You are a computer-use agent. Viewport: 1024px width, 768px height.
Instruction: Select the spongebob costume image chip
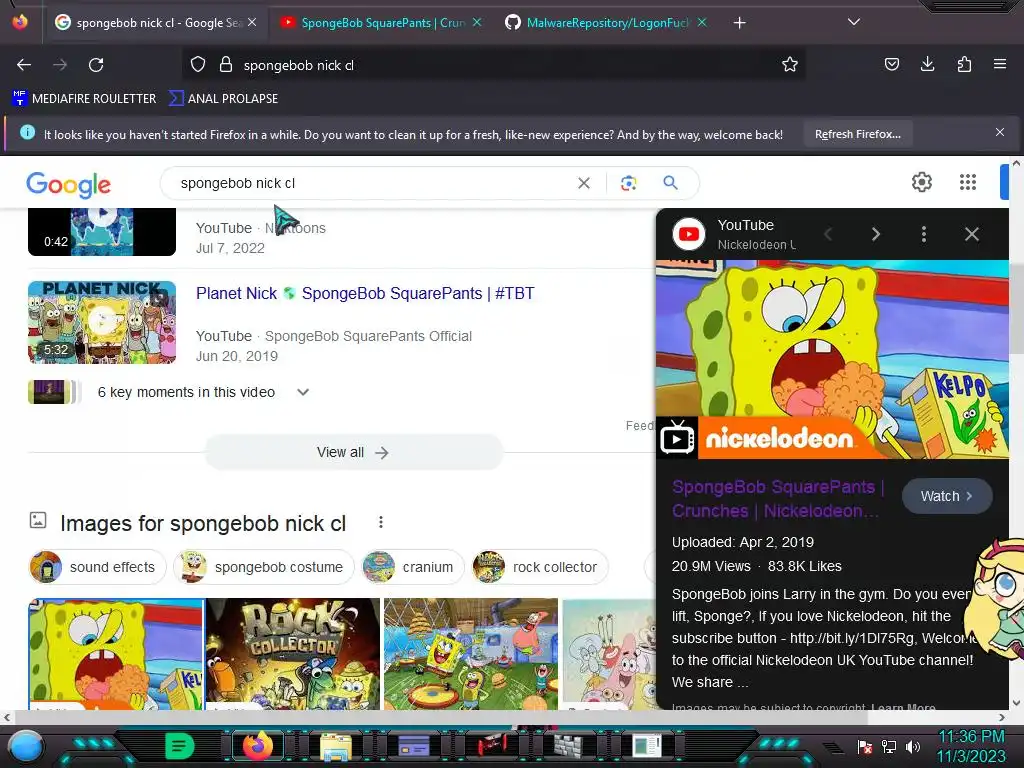click(x=263, y=567)
